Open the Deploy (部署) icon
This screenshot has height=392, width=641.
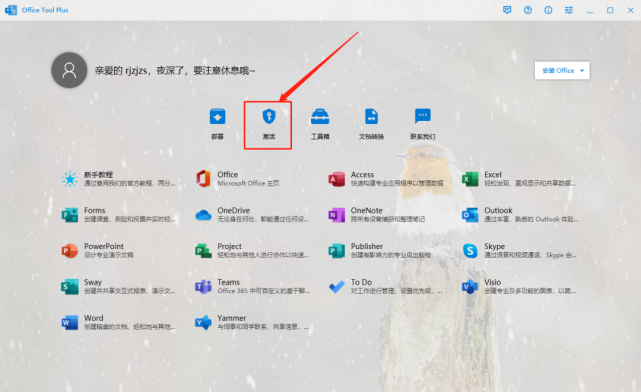point(217,116)
